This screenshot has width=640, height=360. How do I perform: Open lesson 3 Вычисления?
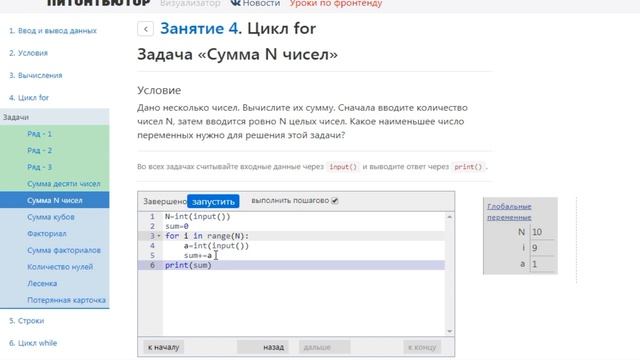pos(36,76)
